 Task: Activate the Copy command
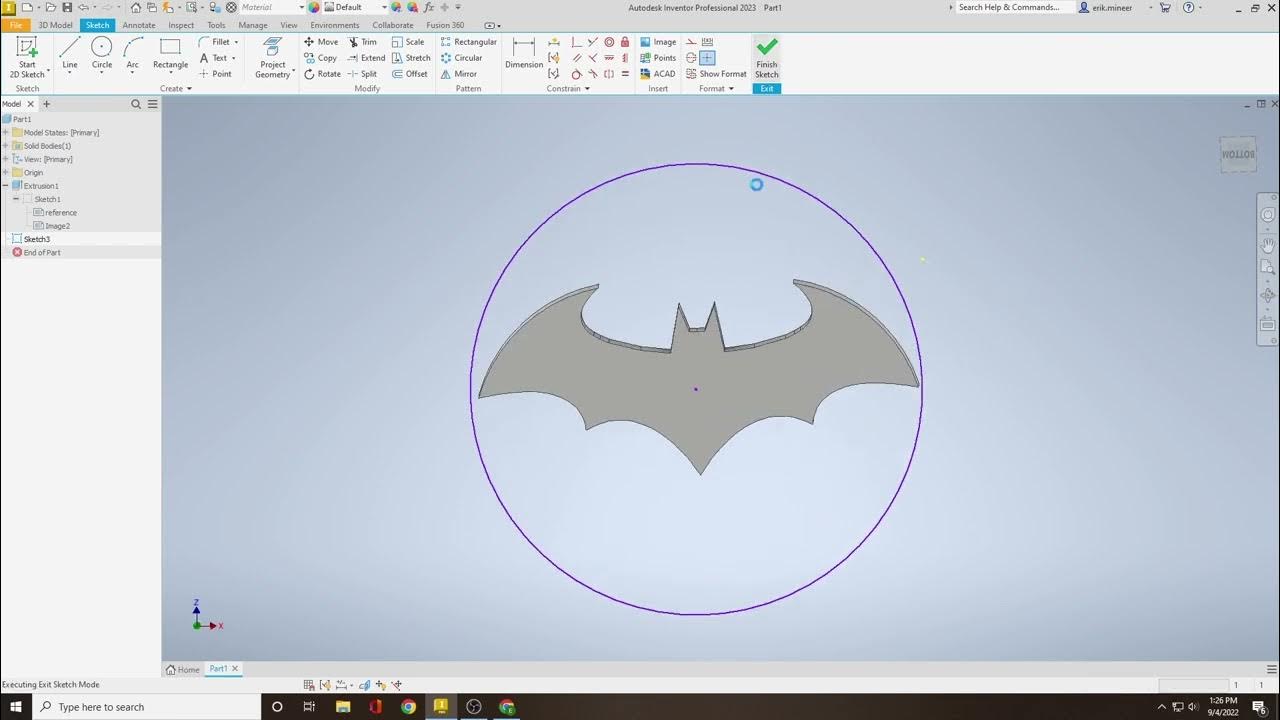click(x=320, y=58)
